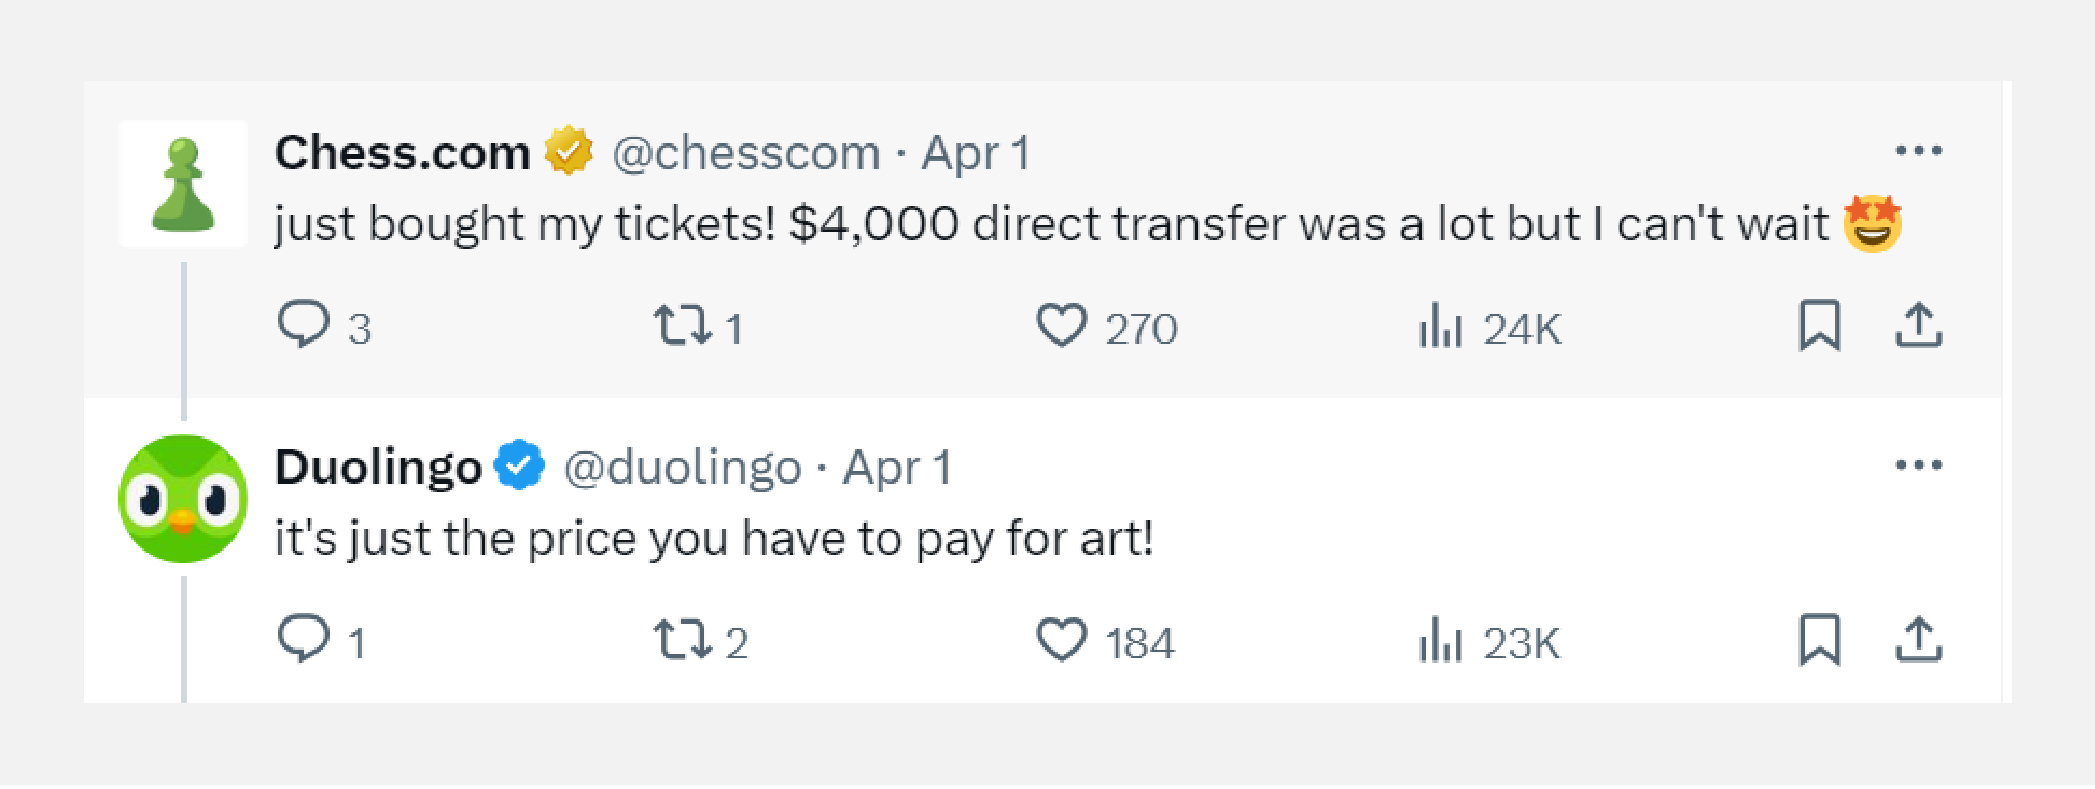
Task: Click Duolingo's blue verified badge
Action: coord(520,466)
